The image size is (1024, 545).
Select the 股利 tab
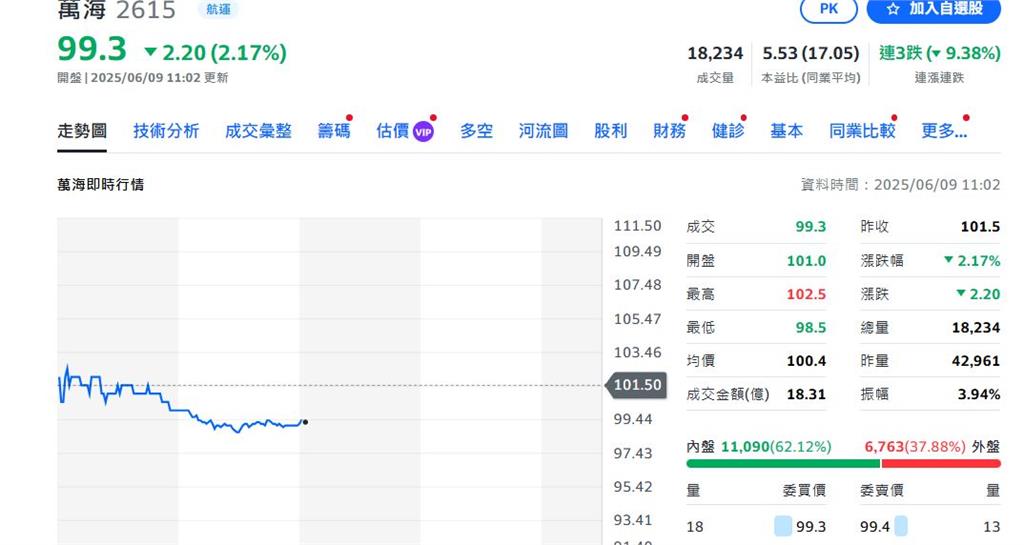611,131
